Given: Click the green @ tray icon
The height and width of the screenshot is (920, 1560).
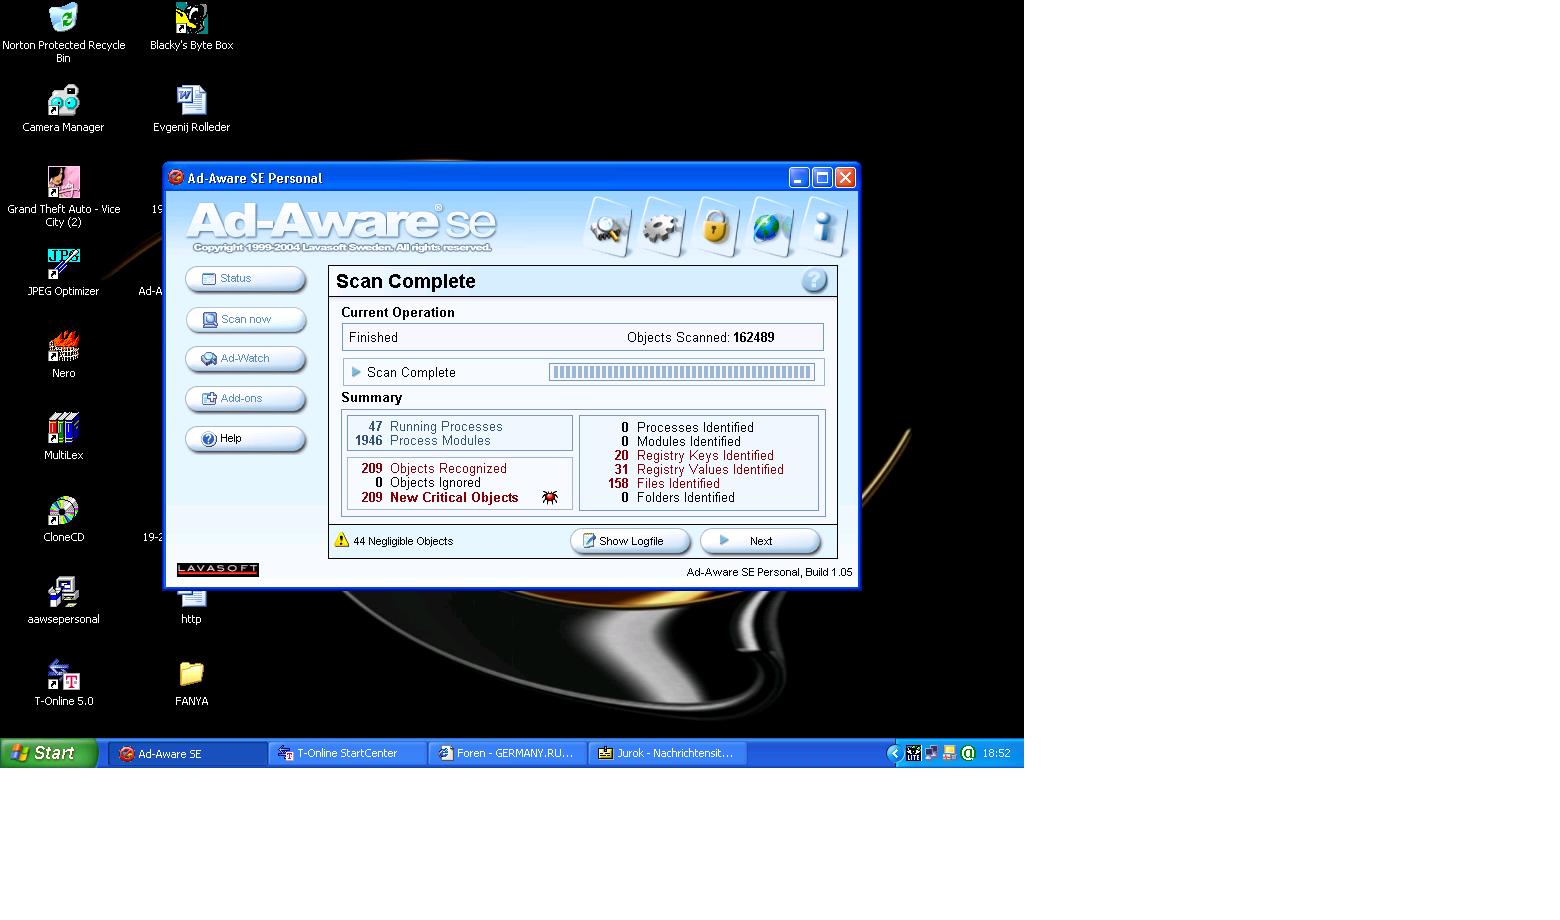Looking at the screenshot, I should tap(967, 754).
